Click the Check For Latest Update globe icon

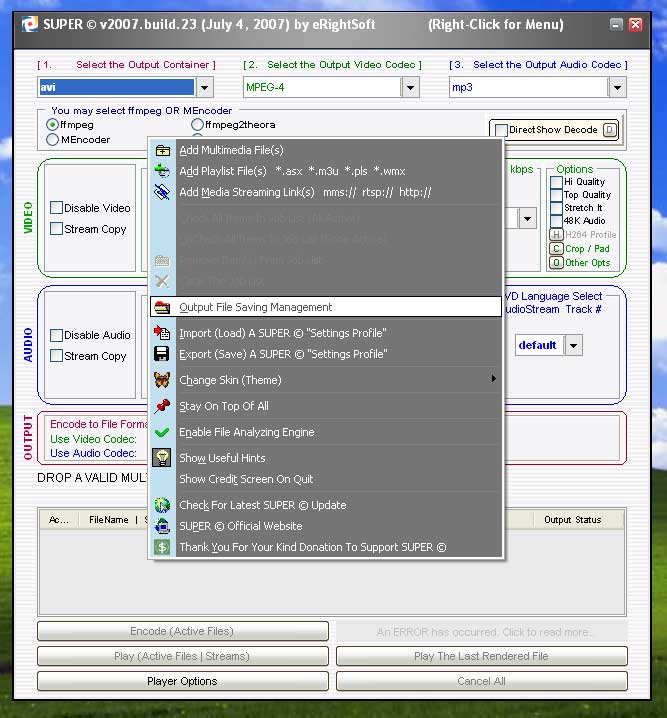(x=163, y=505)
